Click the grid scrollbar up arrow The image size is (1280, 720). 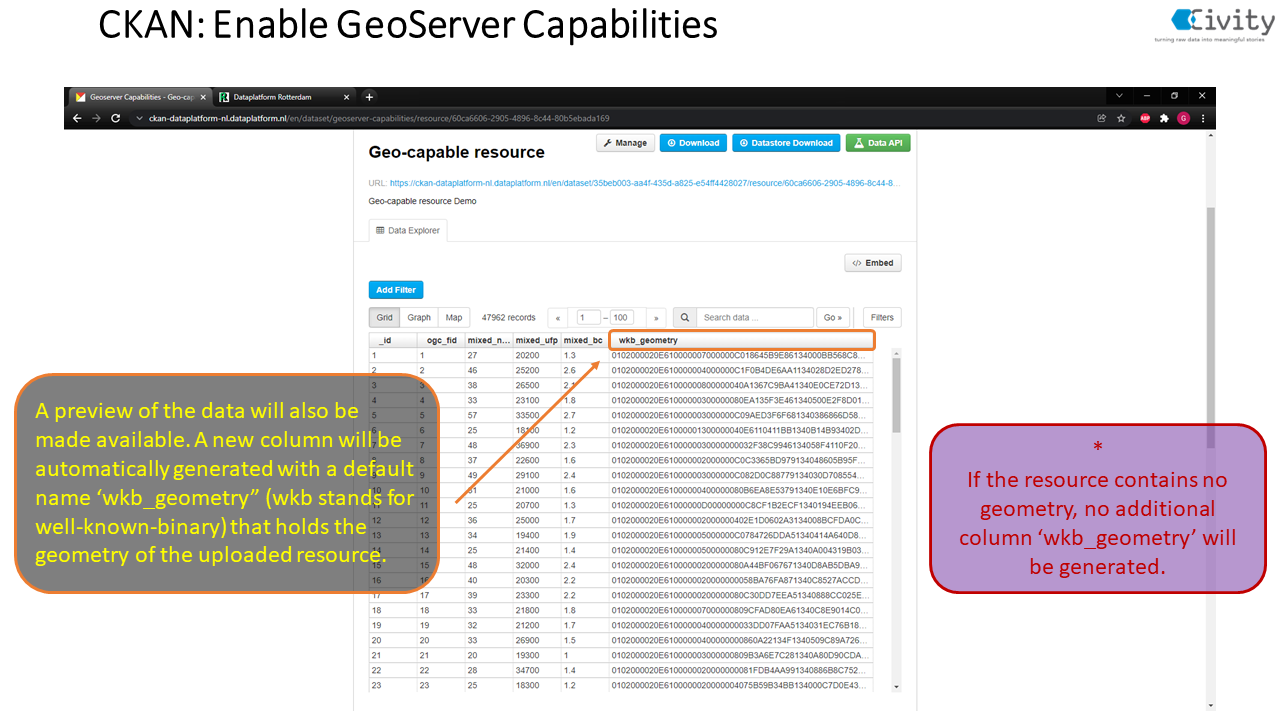(895, 354)
